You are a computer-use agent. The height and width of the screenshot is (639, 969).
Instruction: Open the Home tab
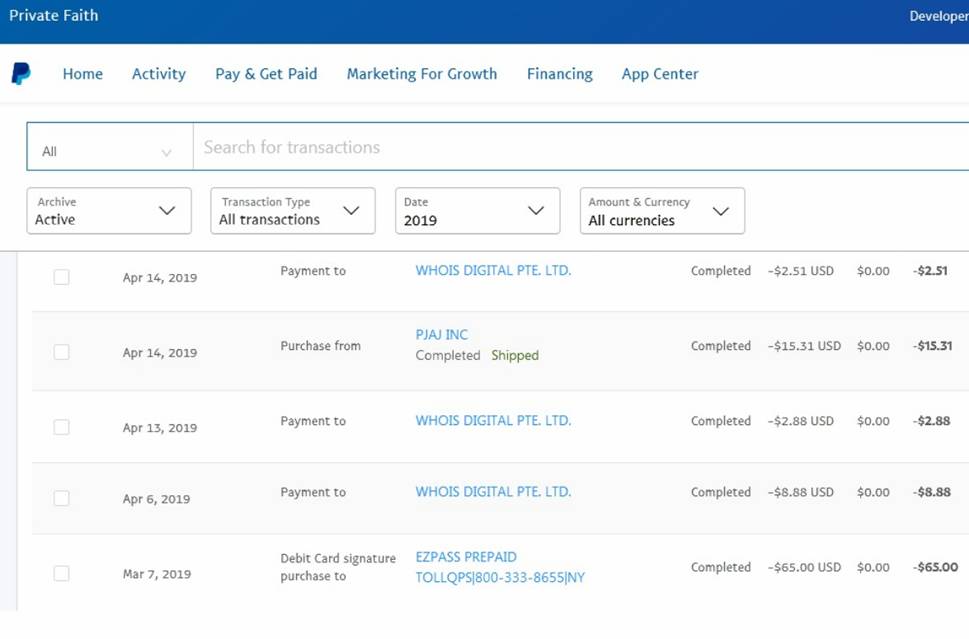coord(83,74)
